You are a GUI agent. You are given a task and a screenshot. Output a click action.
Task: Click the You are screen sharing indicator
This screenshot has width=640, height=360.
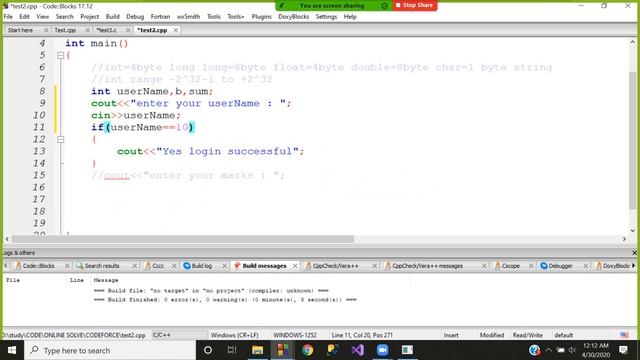(x=332, y=6)
